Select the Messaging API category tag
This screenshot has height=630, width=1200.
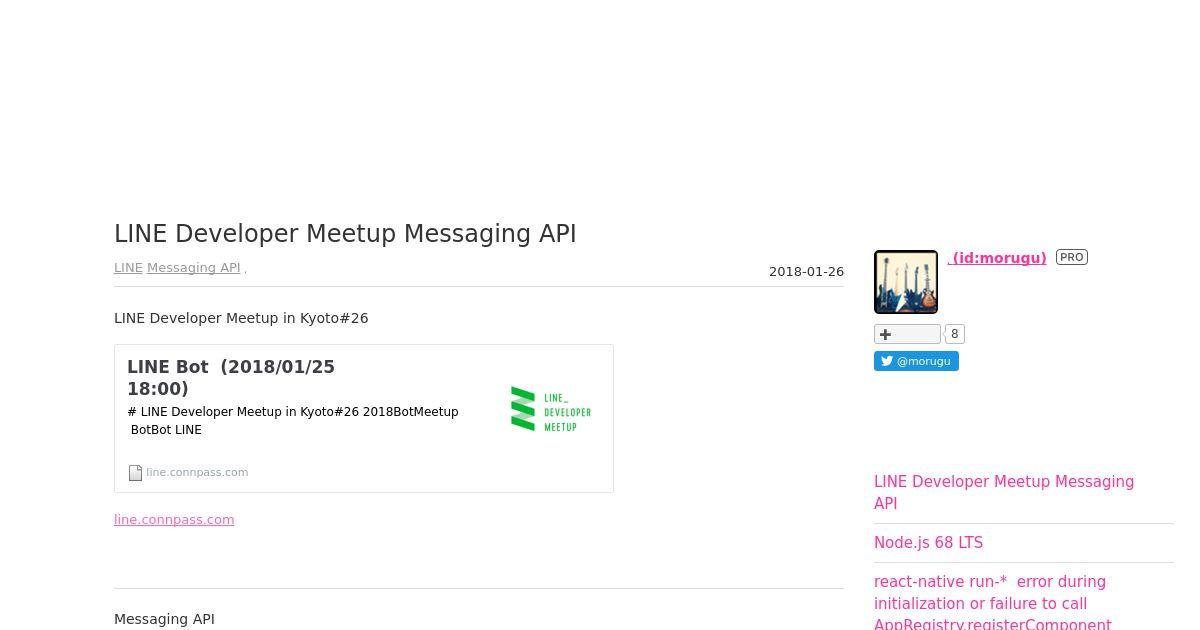coord(194,268)
